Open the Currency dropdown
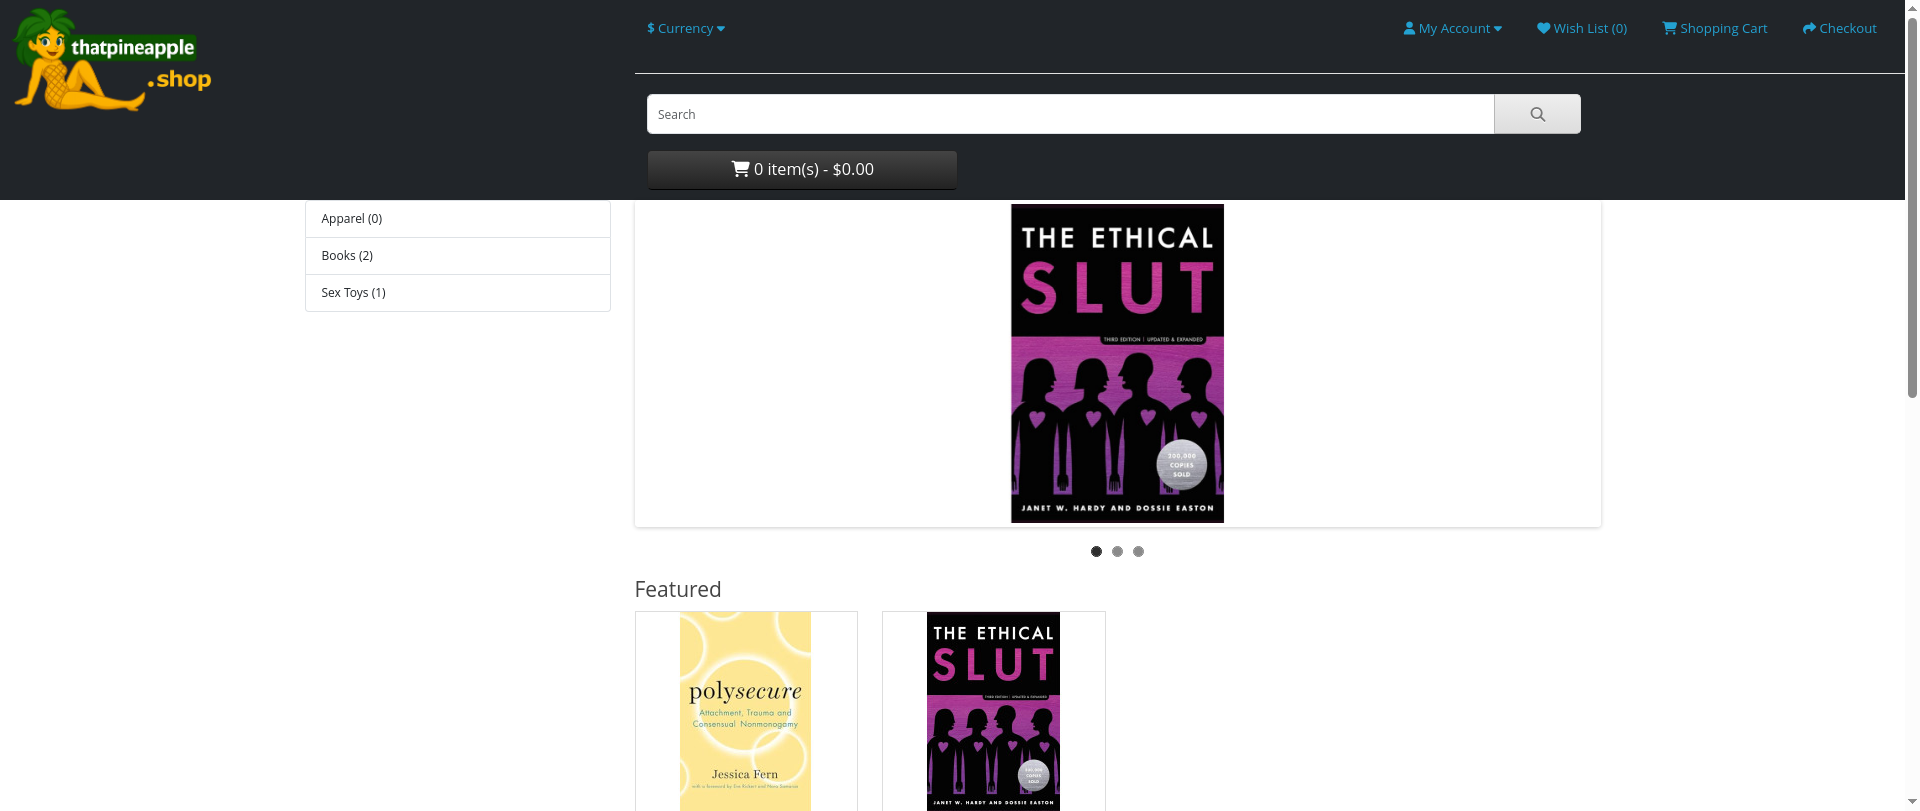This screenshot has width=1920, height=811. [686, 28]
